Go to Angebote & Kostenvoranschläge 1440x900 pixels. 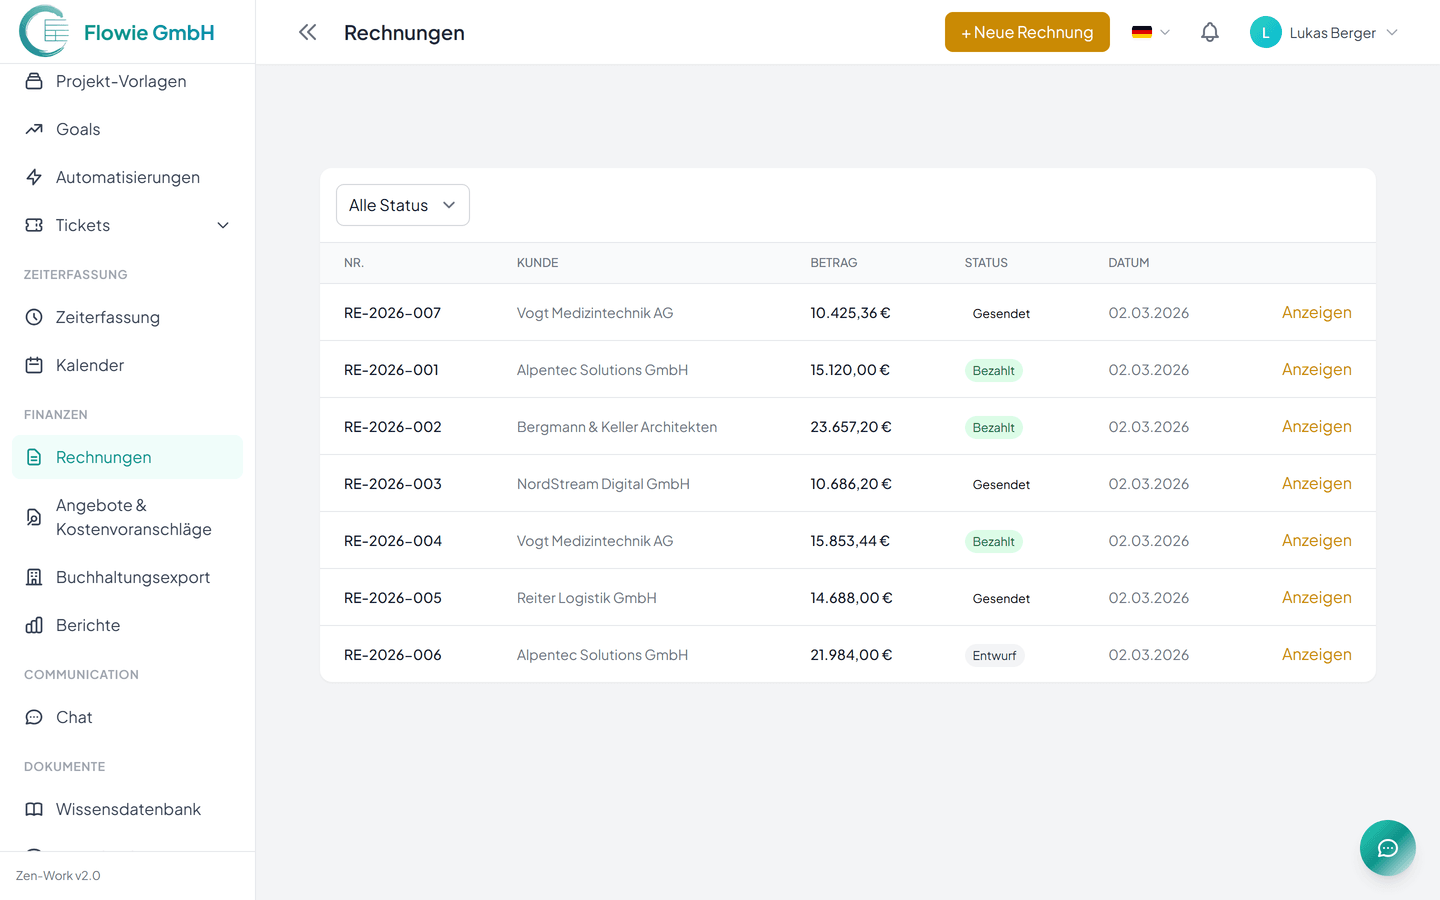pos(132,517)
